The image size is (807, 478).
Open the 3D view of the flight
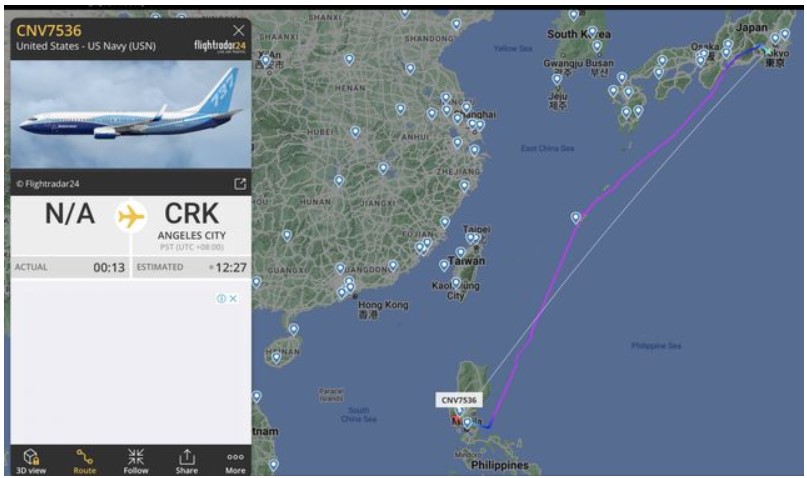[31, 461]
